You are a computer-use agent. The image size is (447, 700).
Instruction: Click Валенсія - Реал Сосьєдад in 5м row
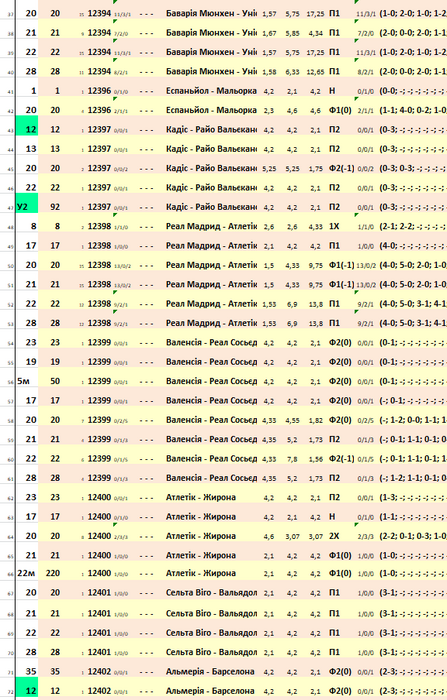[x=211, y=381]
